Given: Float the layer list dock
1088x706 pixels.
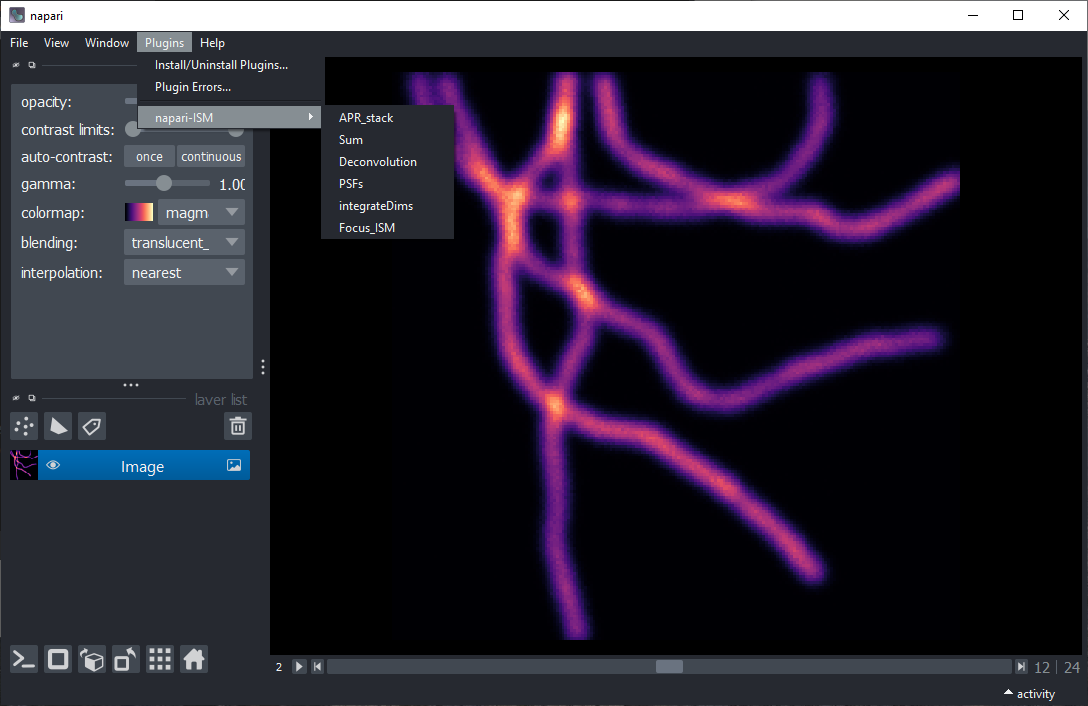Looking at the screenshot, I should click(x=32, y=398).
